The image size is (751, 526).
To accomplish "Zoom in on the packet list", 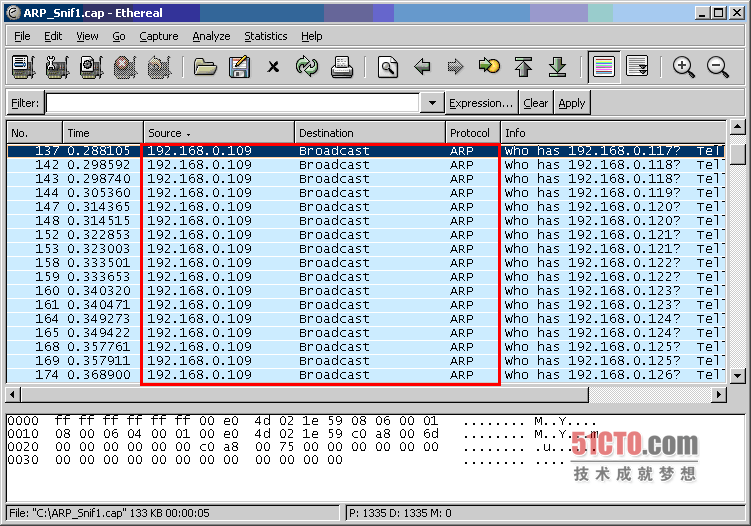I will (x=684, y=67).
